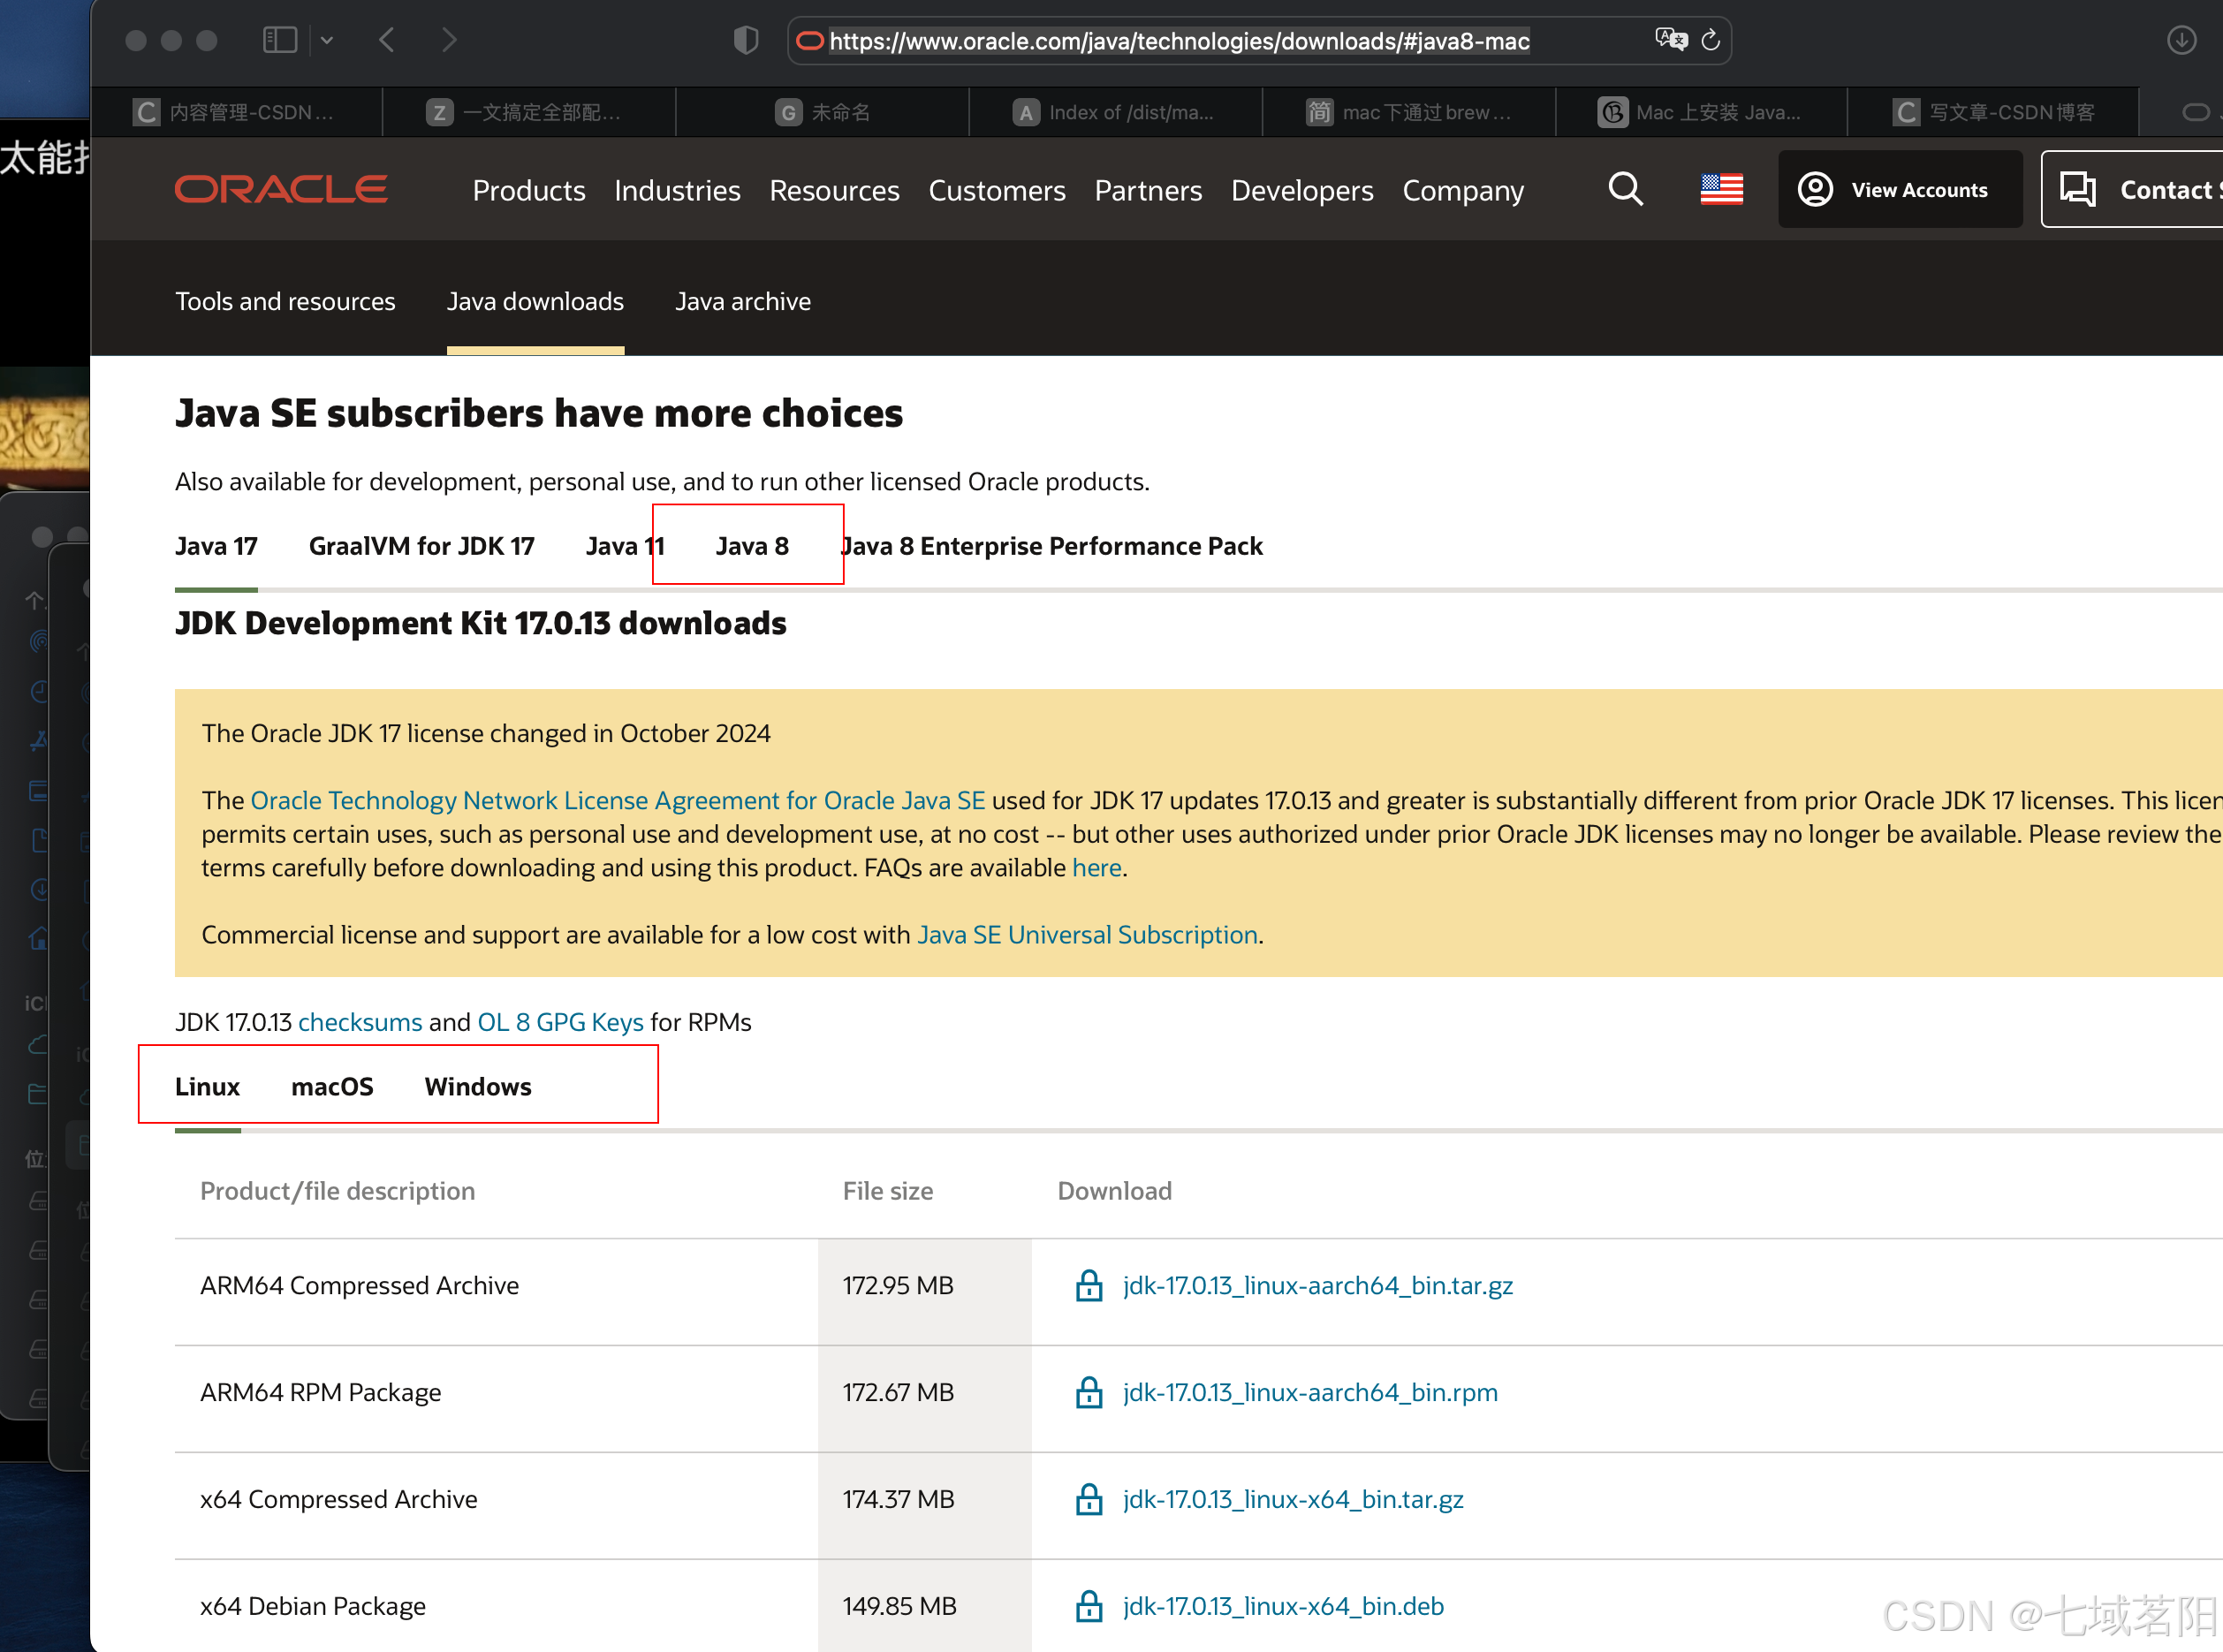Select the US flag country icon
The image size is (2223, 1652).
click(1721, 189)
